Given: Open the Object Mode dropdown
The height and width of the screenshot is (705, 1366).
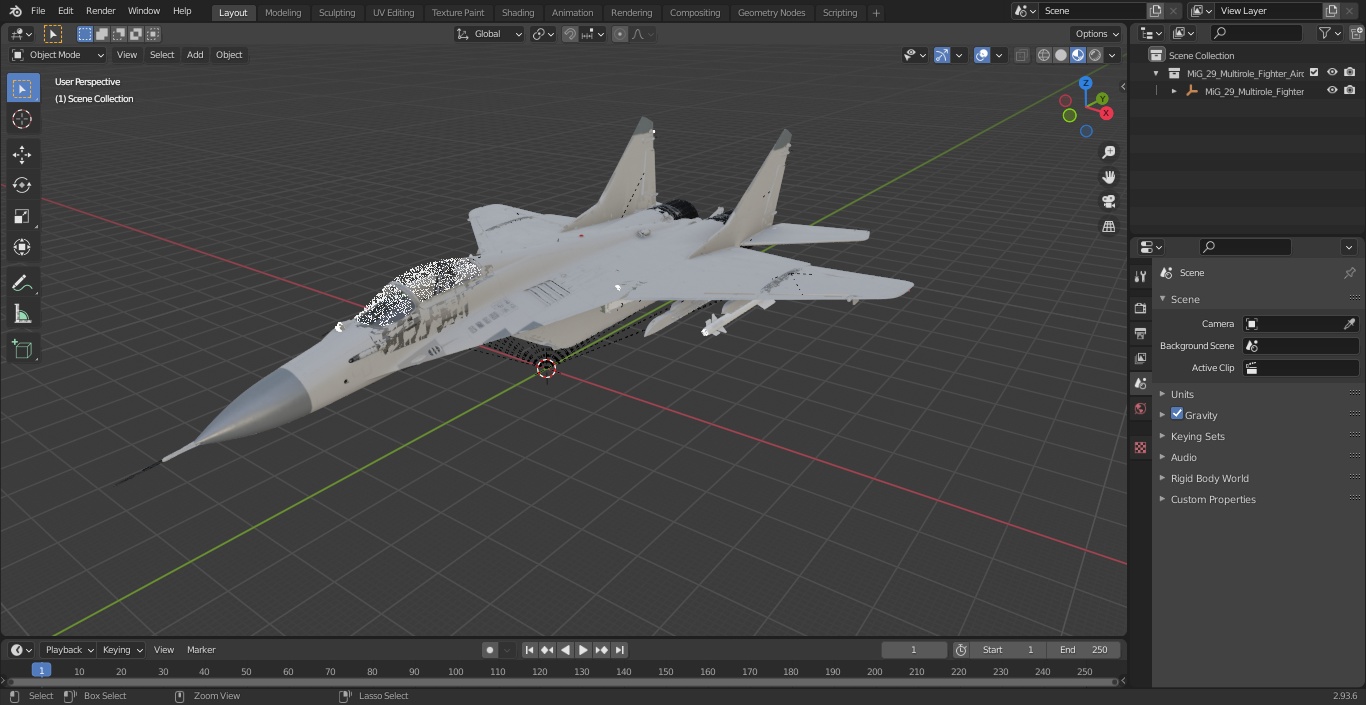Looking at the screenshot, I should tap(58, 55).
